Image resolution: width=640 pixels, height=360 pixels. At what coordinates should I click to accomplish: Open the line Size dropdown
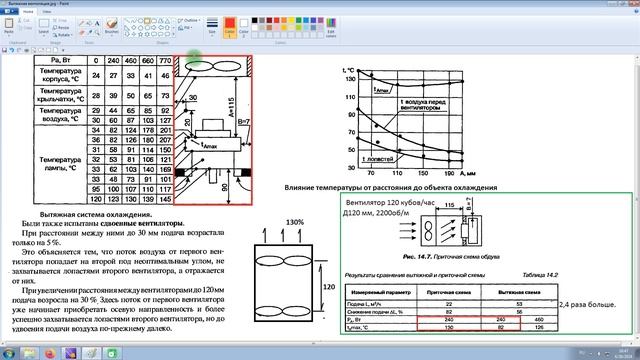(212, 27)
